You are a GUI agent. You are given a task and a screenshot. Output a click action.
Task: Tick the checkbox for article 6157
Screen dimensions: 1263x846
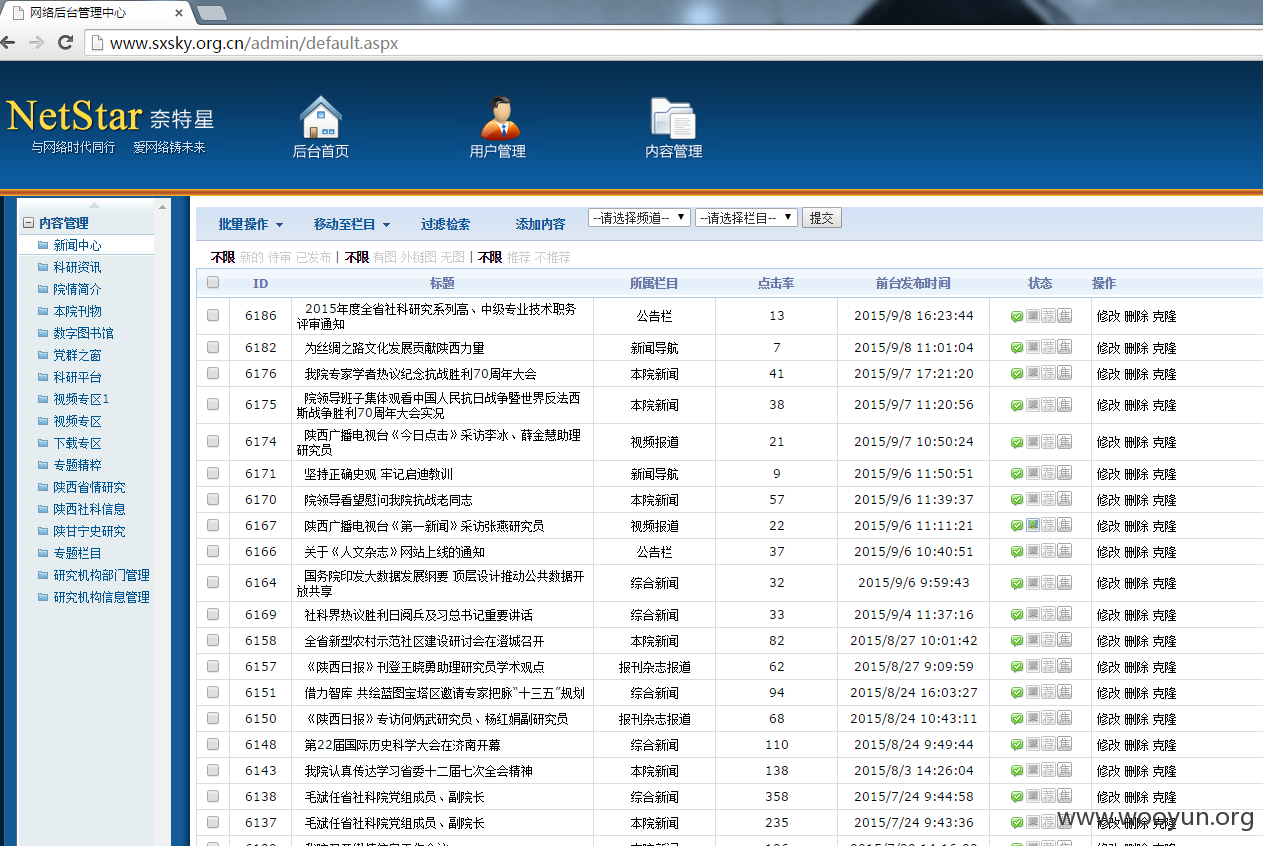coord(213,666)
